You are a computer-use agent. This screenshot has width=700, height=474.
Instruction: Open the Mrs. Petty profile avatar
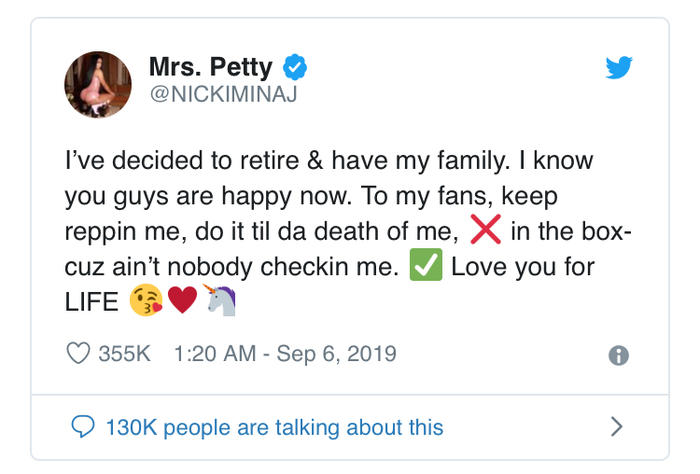98,84
